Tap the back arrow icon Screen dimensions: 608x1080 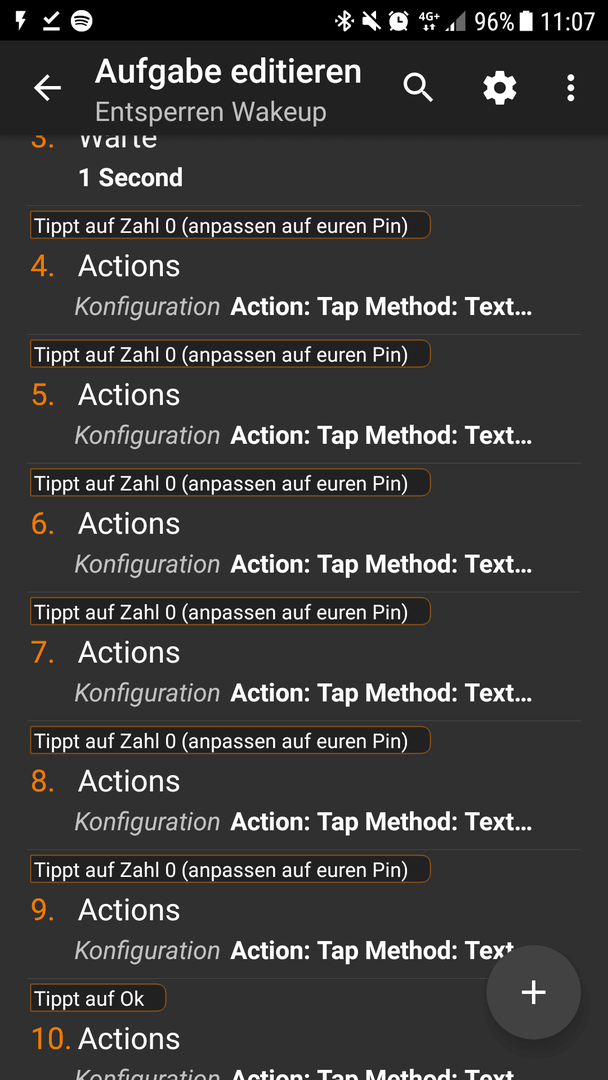pyautogui.click(x=48, y=88)
